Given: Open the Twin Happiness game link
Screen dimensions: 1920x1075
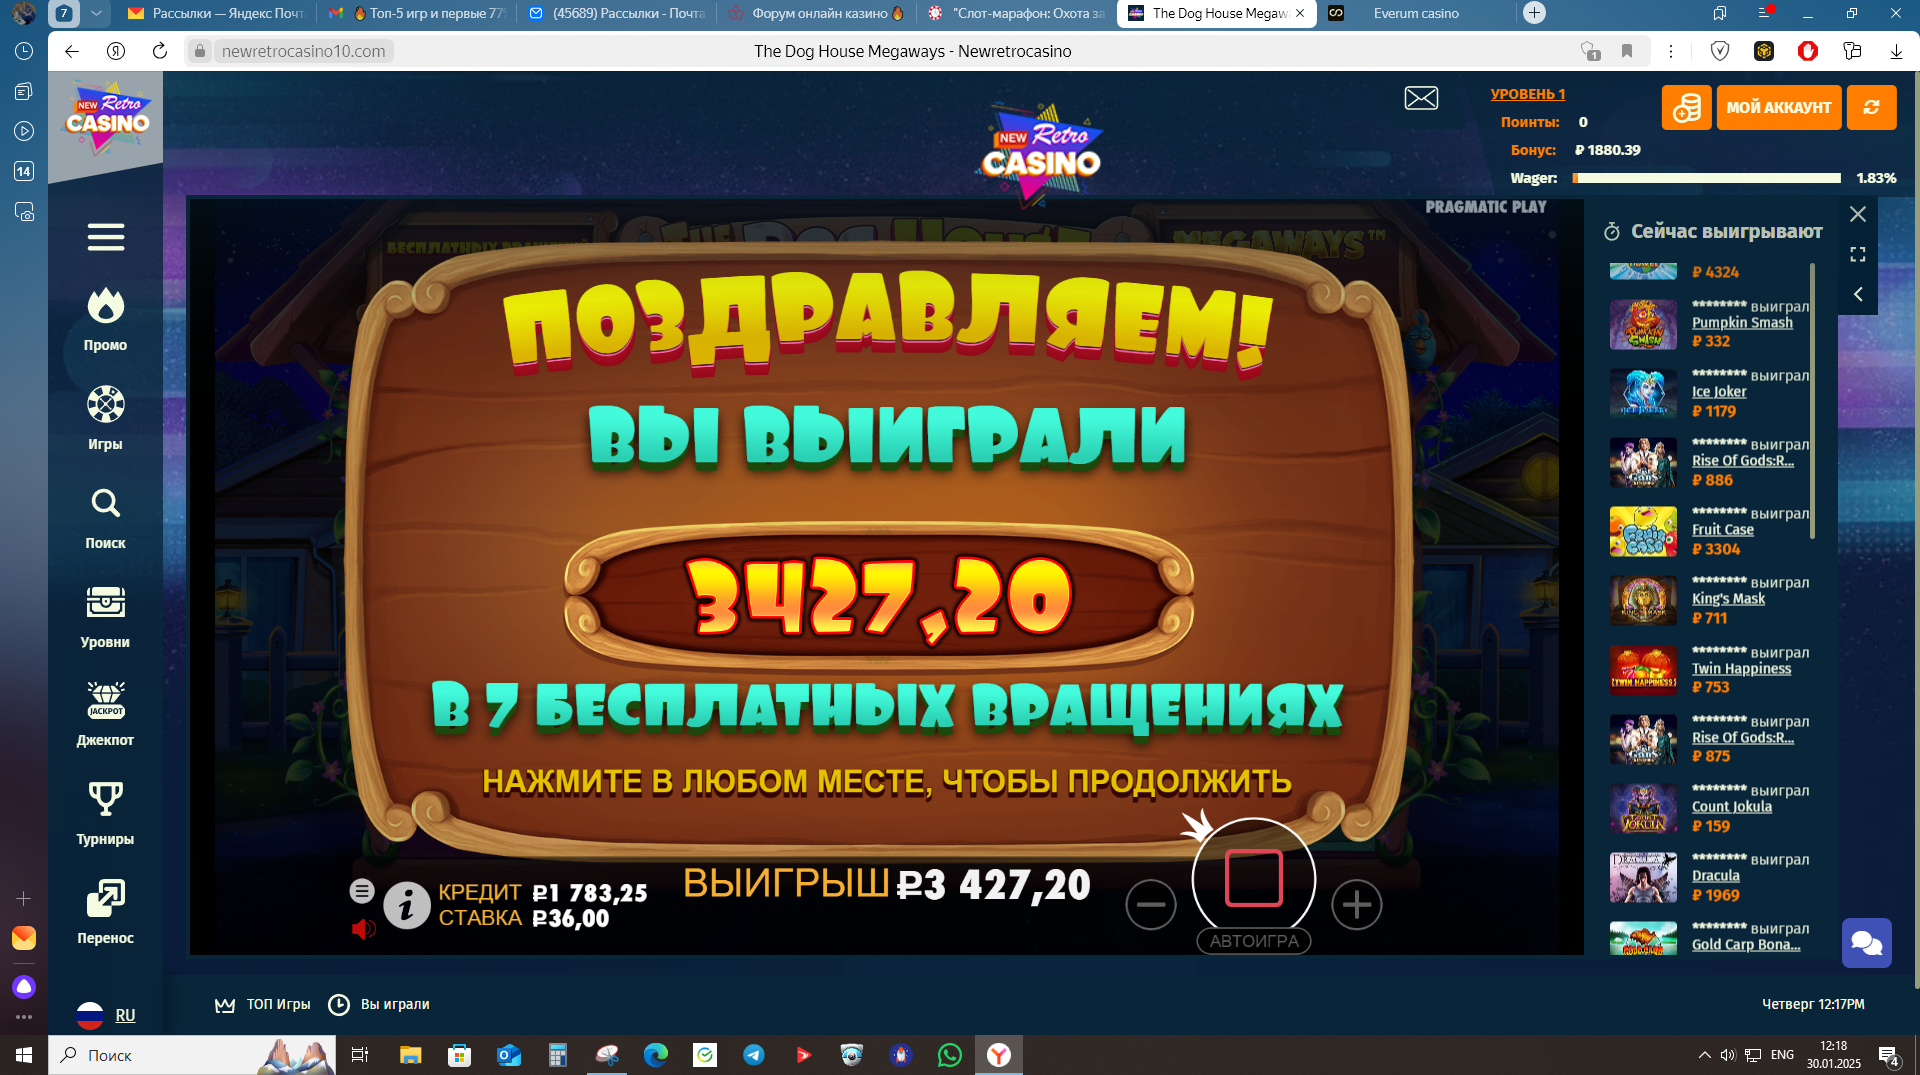Looking at the screenshot, I should click(1741, 668).
